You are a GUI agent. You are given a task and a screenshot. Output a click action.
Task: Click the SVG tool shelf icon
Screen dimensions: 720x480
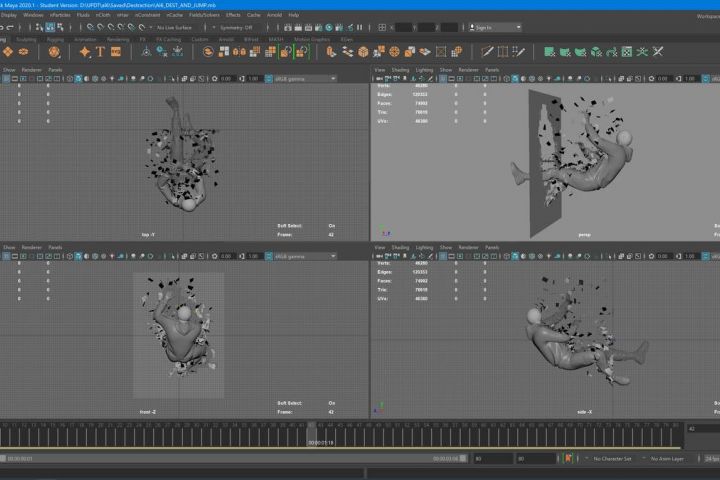118,51
